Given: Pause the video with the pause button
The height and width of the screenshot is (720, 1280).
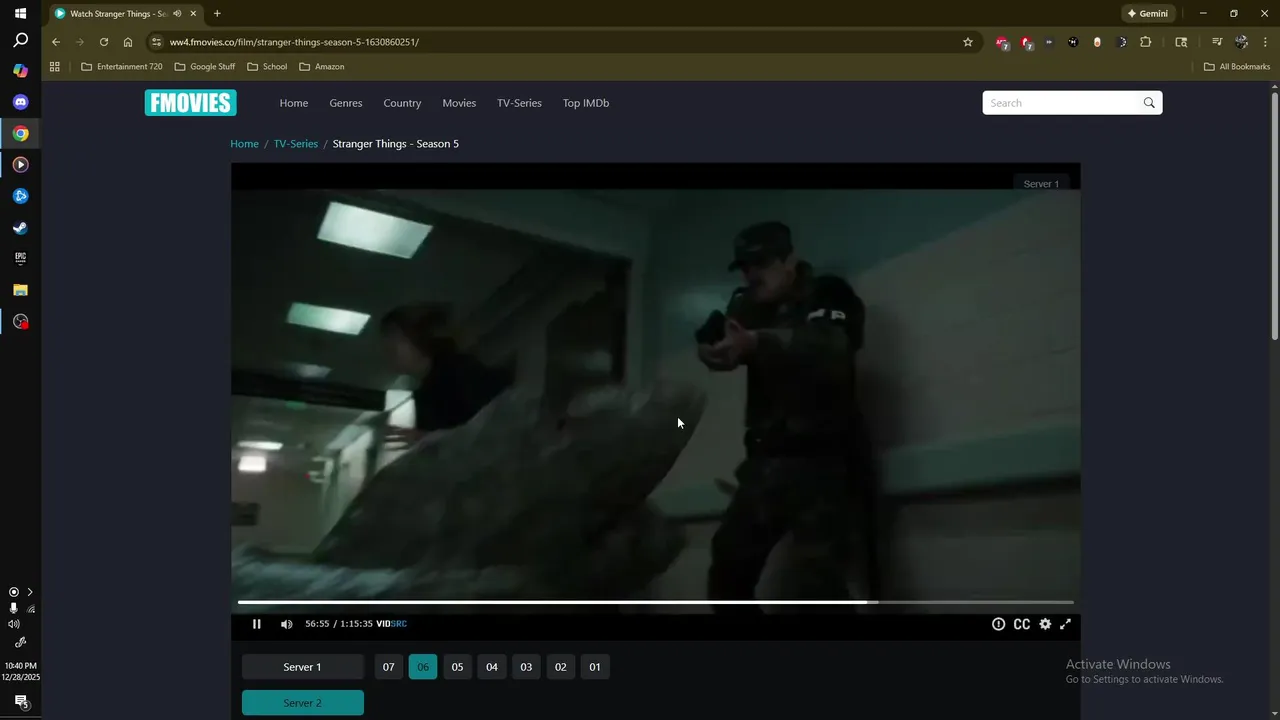Looking at the screenshot, I should tap(256, 624).
